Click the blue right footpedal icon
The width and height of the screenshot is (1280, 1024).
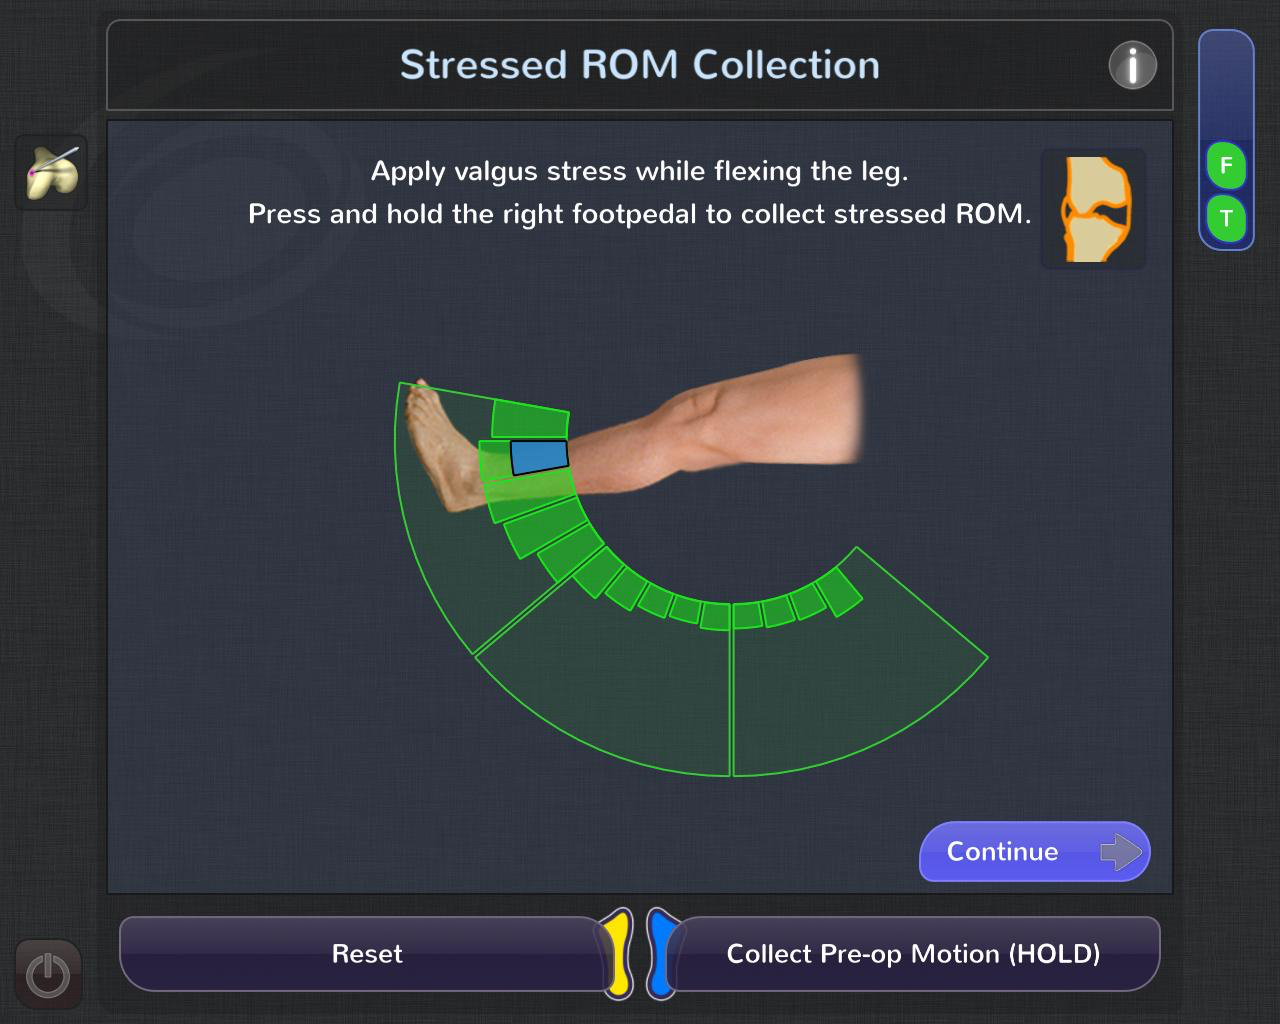point(661,953)
